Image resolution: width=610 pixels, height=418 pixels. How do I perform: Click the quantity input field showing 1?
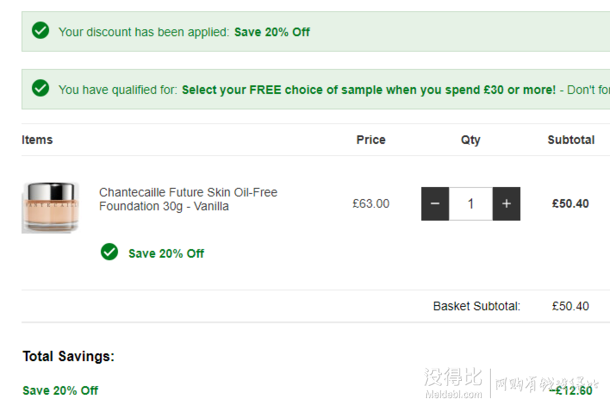click(x=471, y=204)
